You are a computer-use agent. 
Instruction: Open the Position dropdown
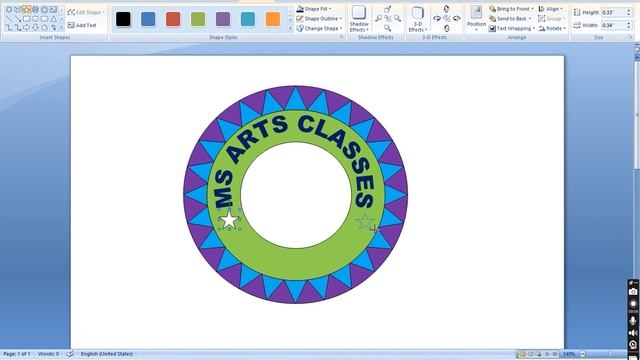[x=476, y=19]
